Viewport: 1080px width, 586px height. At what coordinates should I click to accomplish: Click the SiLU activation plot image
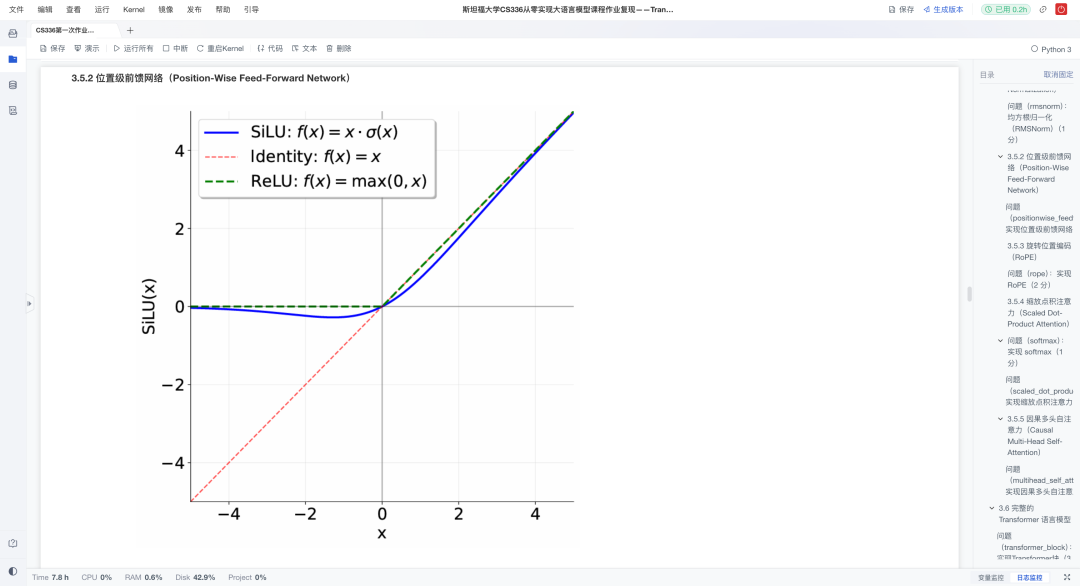point(357,326)
